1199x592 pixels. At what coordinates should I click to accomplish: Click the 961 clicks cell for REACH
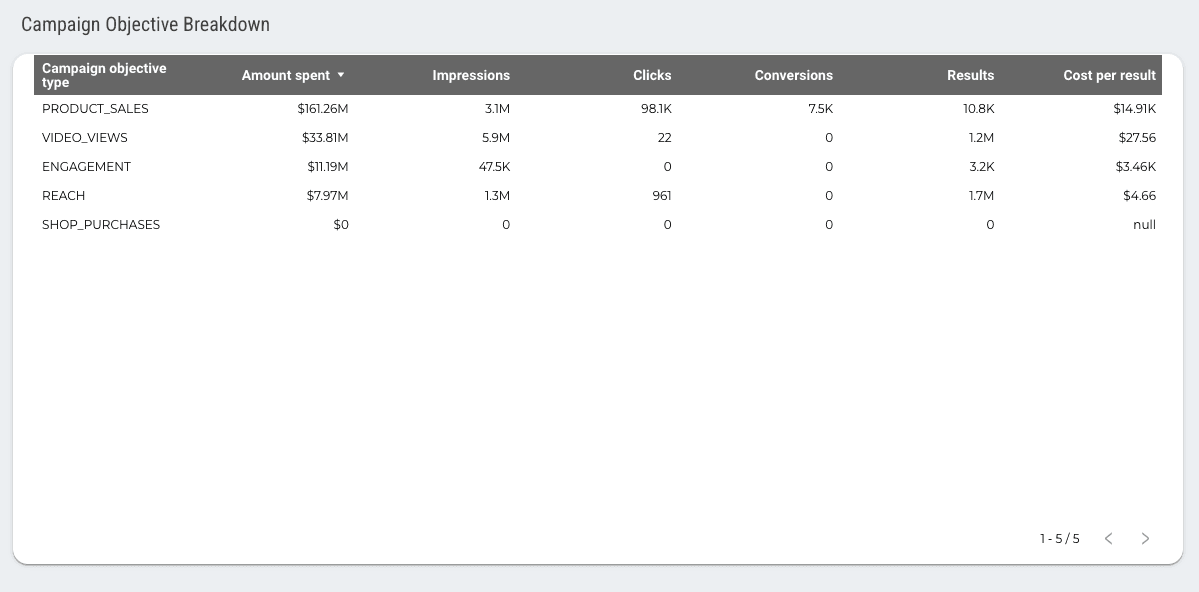pos(661,196)
